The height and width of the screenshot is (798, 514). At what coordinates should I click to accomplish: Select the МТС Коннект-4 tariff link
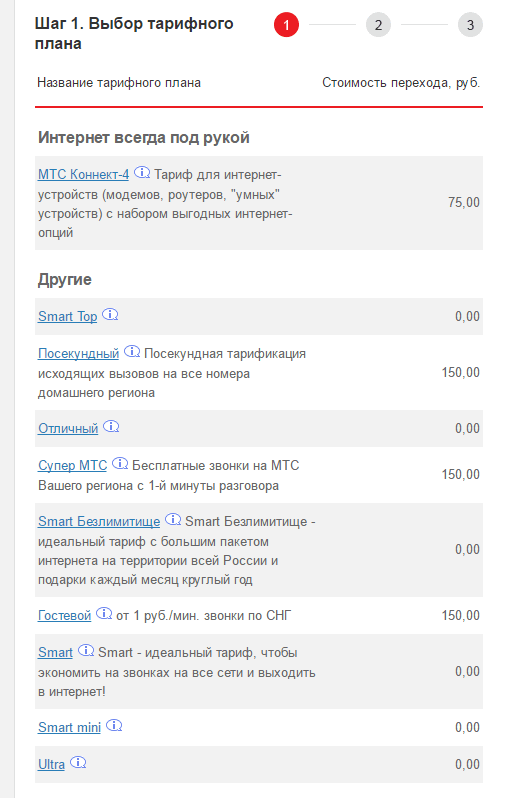pos(83,174)
